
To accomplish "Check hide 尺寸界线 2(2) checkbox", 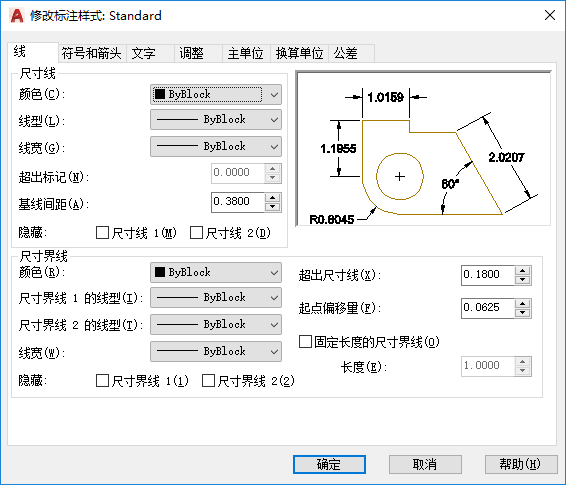I will 209,380.
